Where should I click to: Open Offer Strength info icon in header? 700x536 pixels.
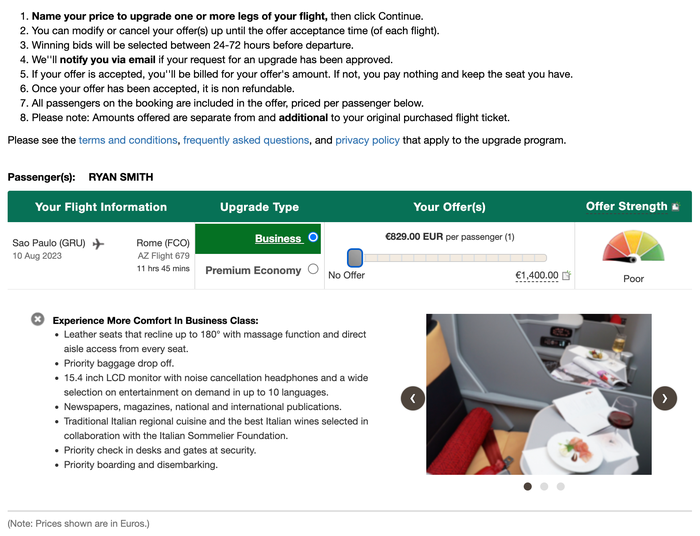676,207
